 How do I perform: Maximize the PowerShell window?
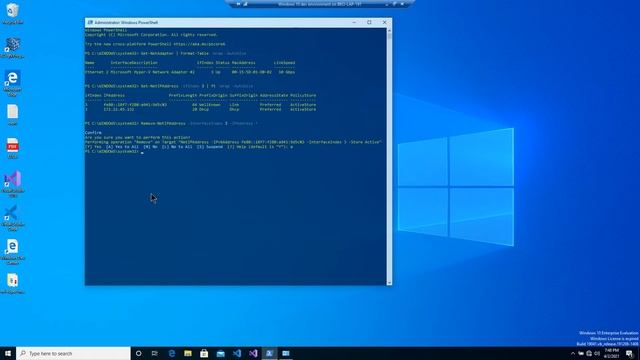[369, 22]
